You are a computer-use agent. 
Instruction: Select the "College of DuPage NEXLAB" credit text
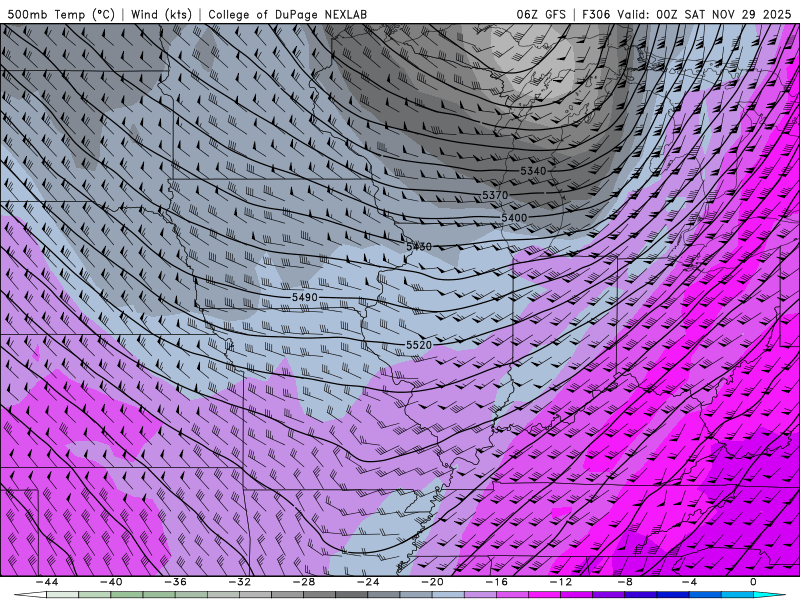coord(287,14)
